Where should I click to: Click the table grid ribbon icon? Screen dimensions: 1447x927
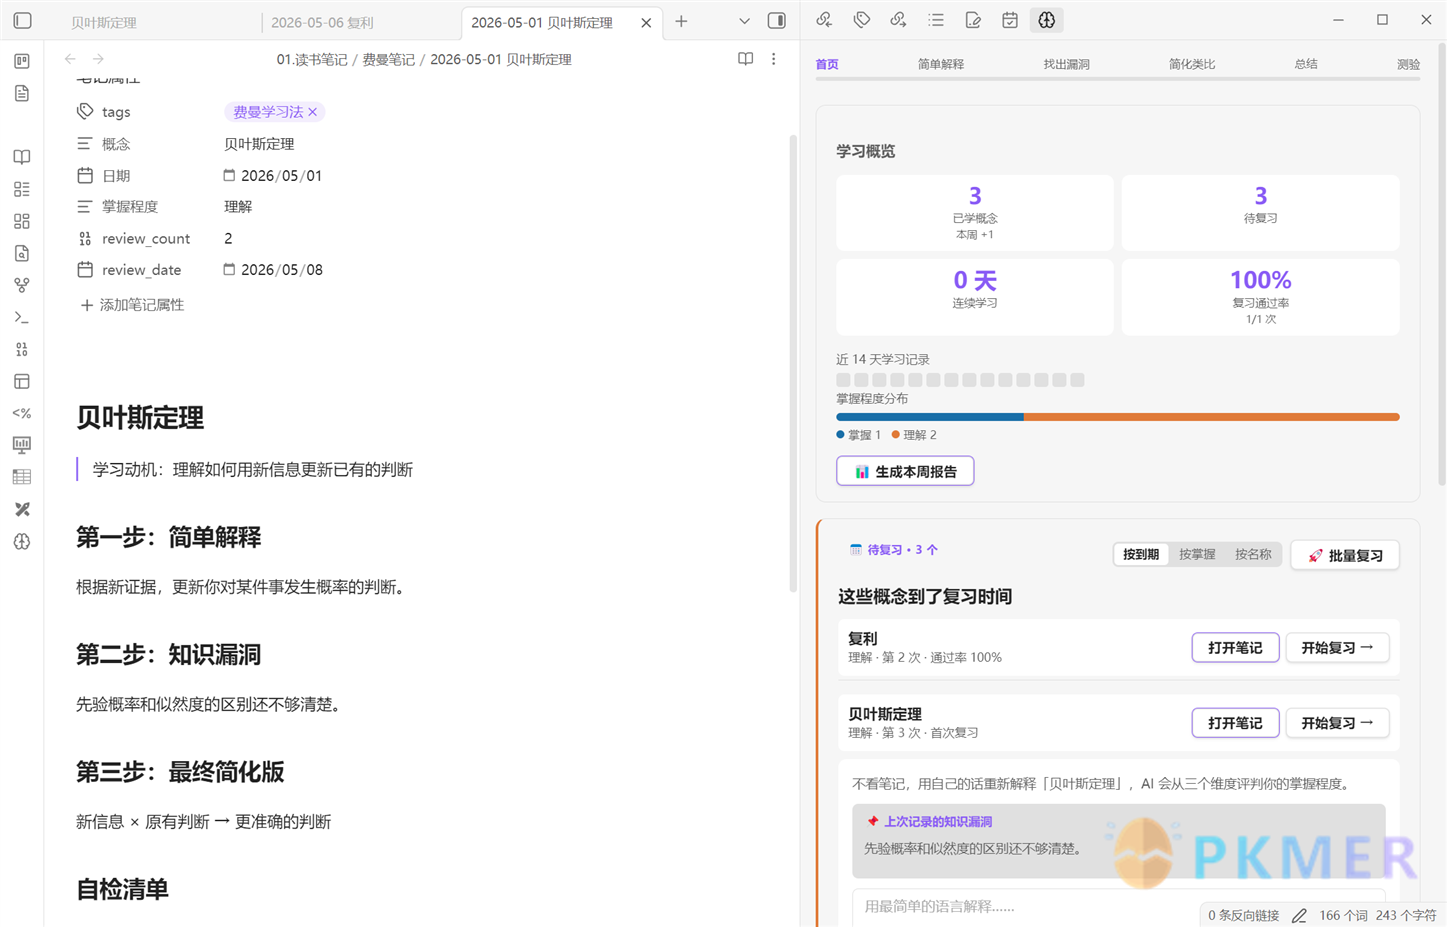[x=22, y=477]
